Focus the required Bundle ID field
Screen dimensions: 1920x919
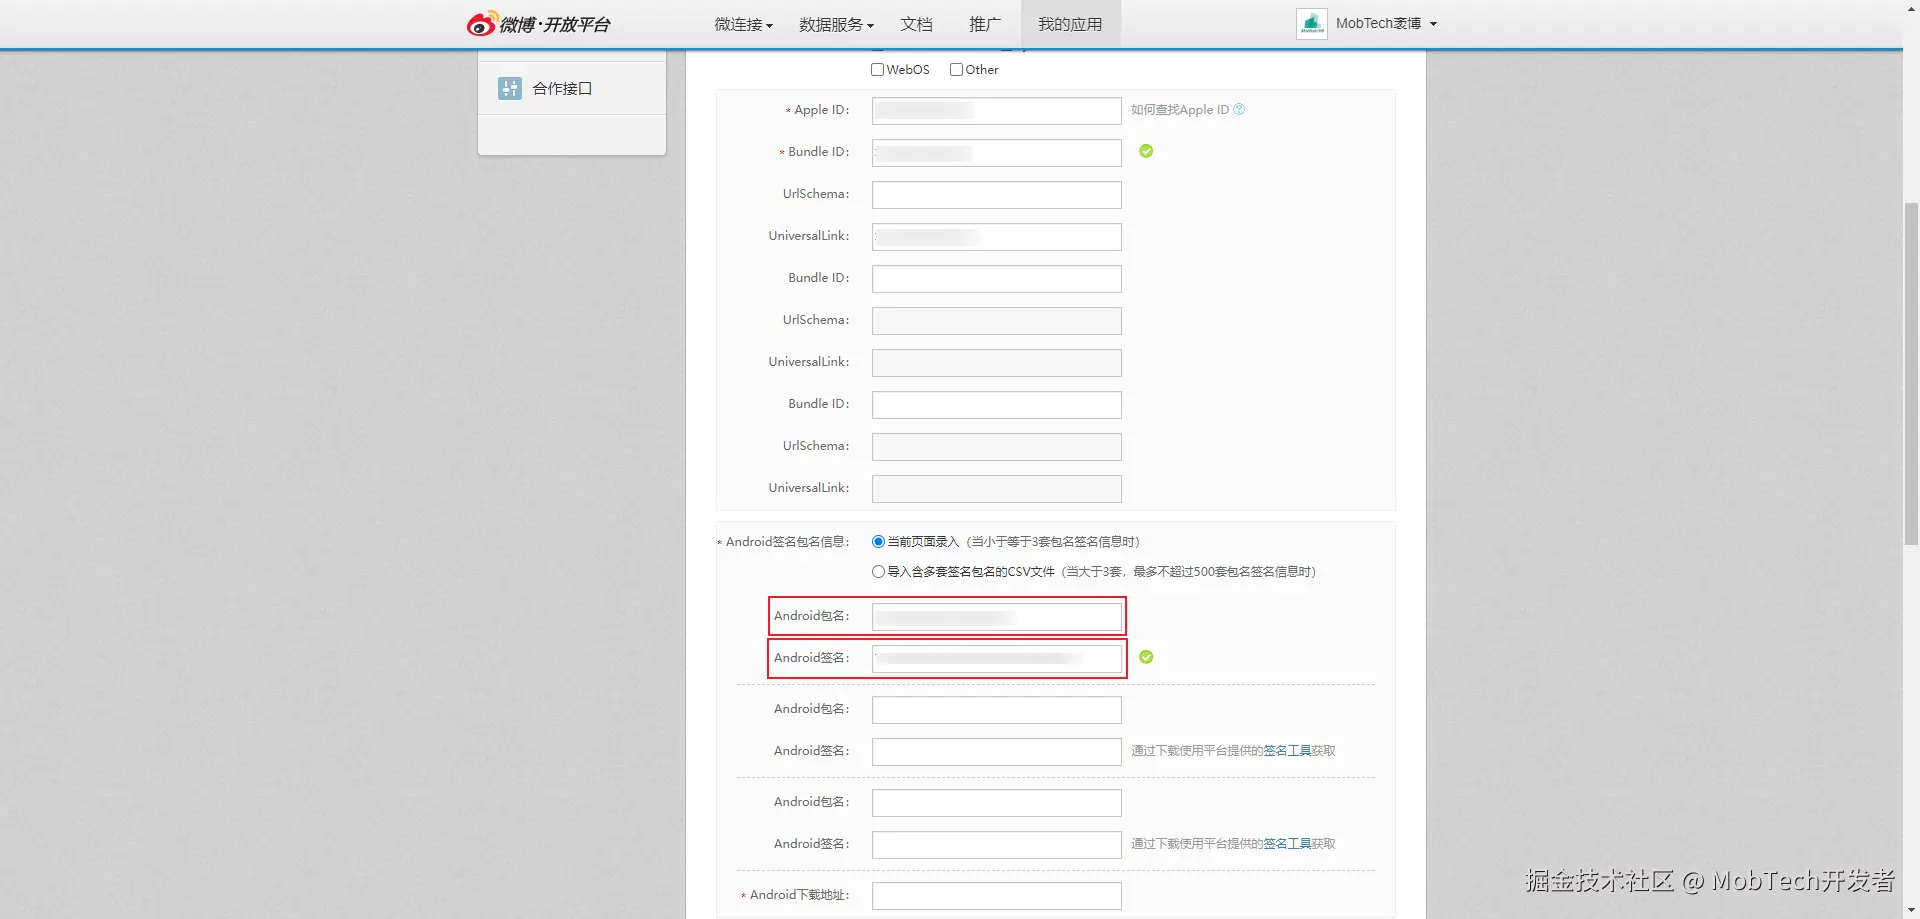pyautogui.click(x=997, y=152)
